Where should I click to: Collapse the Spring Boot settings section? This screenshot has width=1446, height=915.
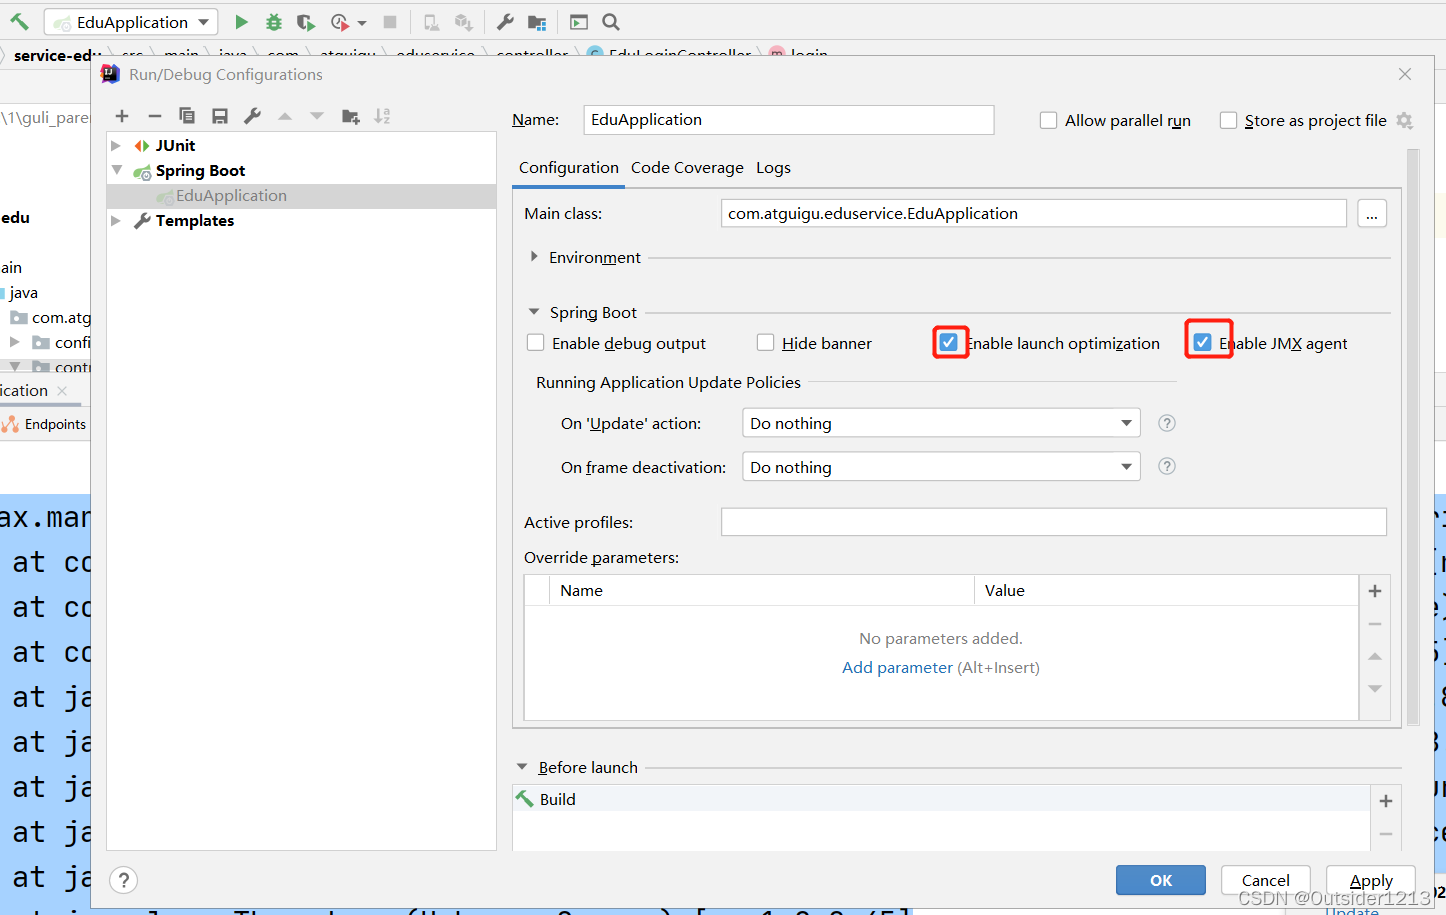[534, 312]
